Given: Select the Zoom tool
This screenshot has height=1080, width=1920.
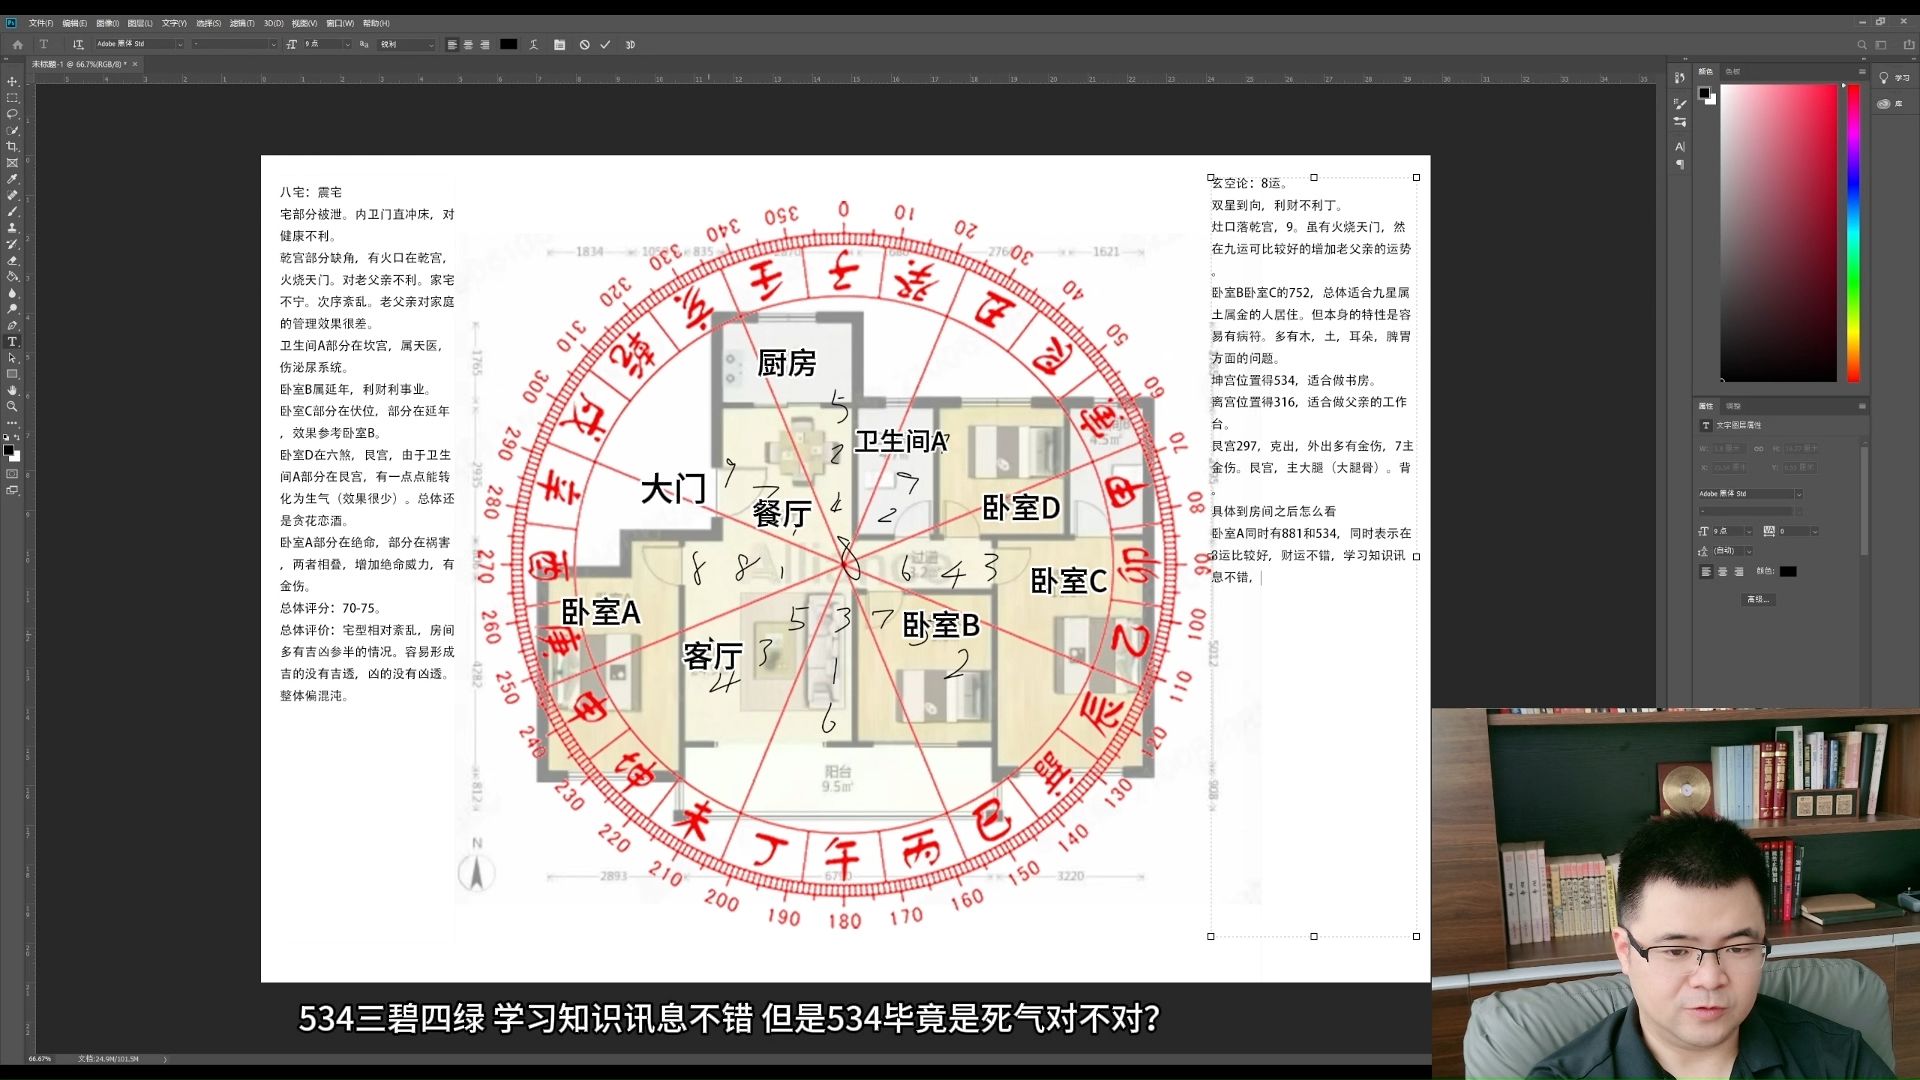Looking at the screenshot, I should pos(12,407).
